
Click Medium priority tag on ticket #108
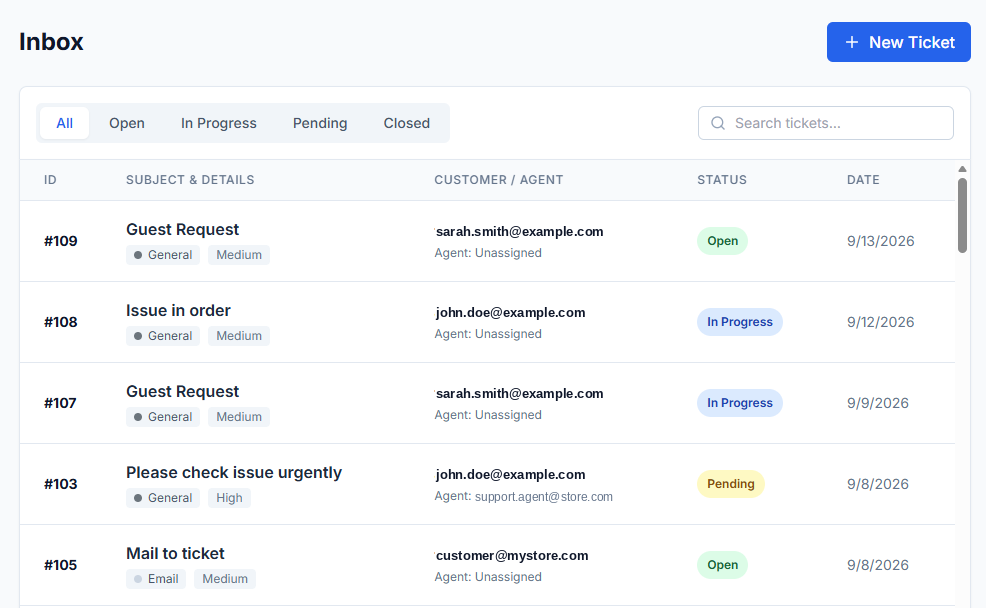click(239, 336)
